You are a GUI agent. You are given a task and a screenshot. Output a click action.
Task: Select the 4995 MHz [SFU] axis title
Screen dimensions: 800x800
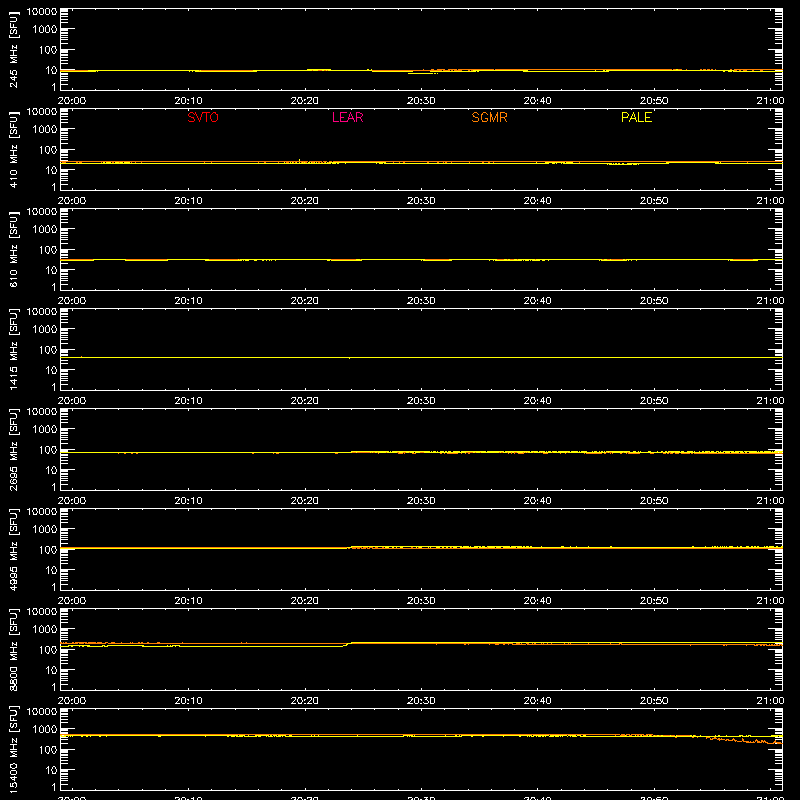14,549
